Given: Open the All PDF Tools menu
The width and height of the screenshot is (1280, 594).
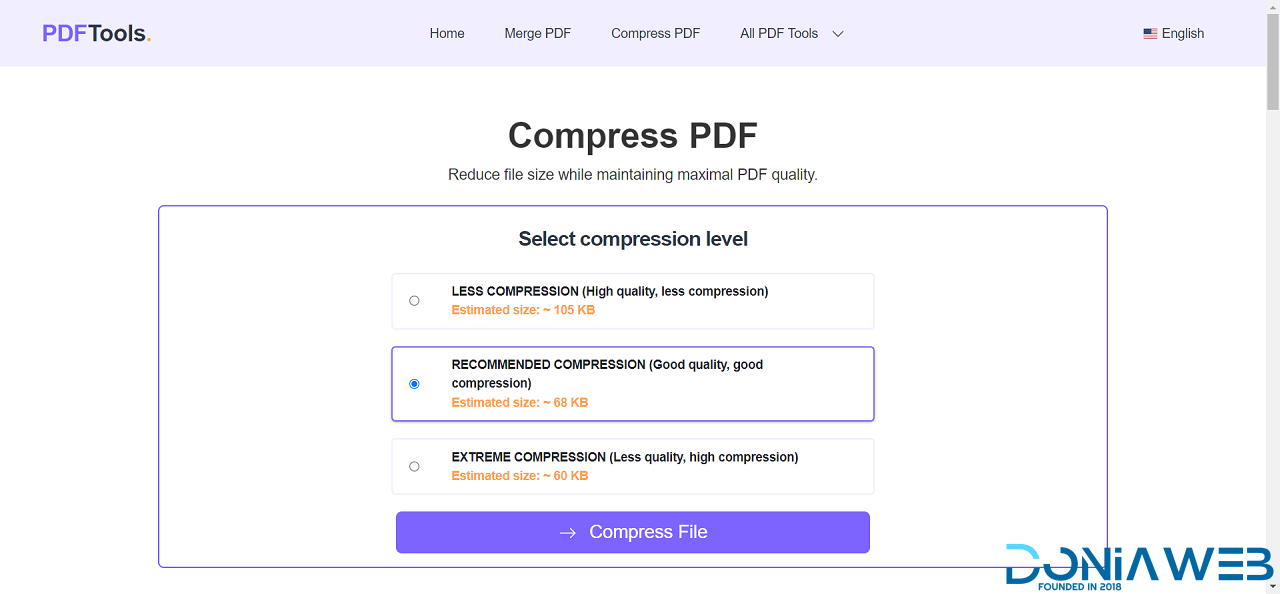Looking at the screenshot, I should coord(779,33).
